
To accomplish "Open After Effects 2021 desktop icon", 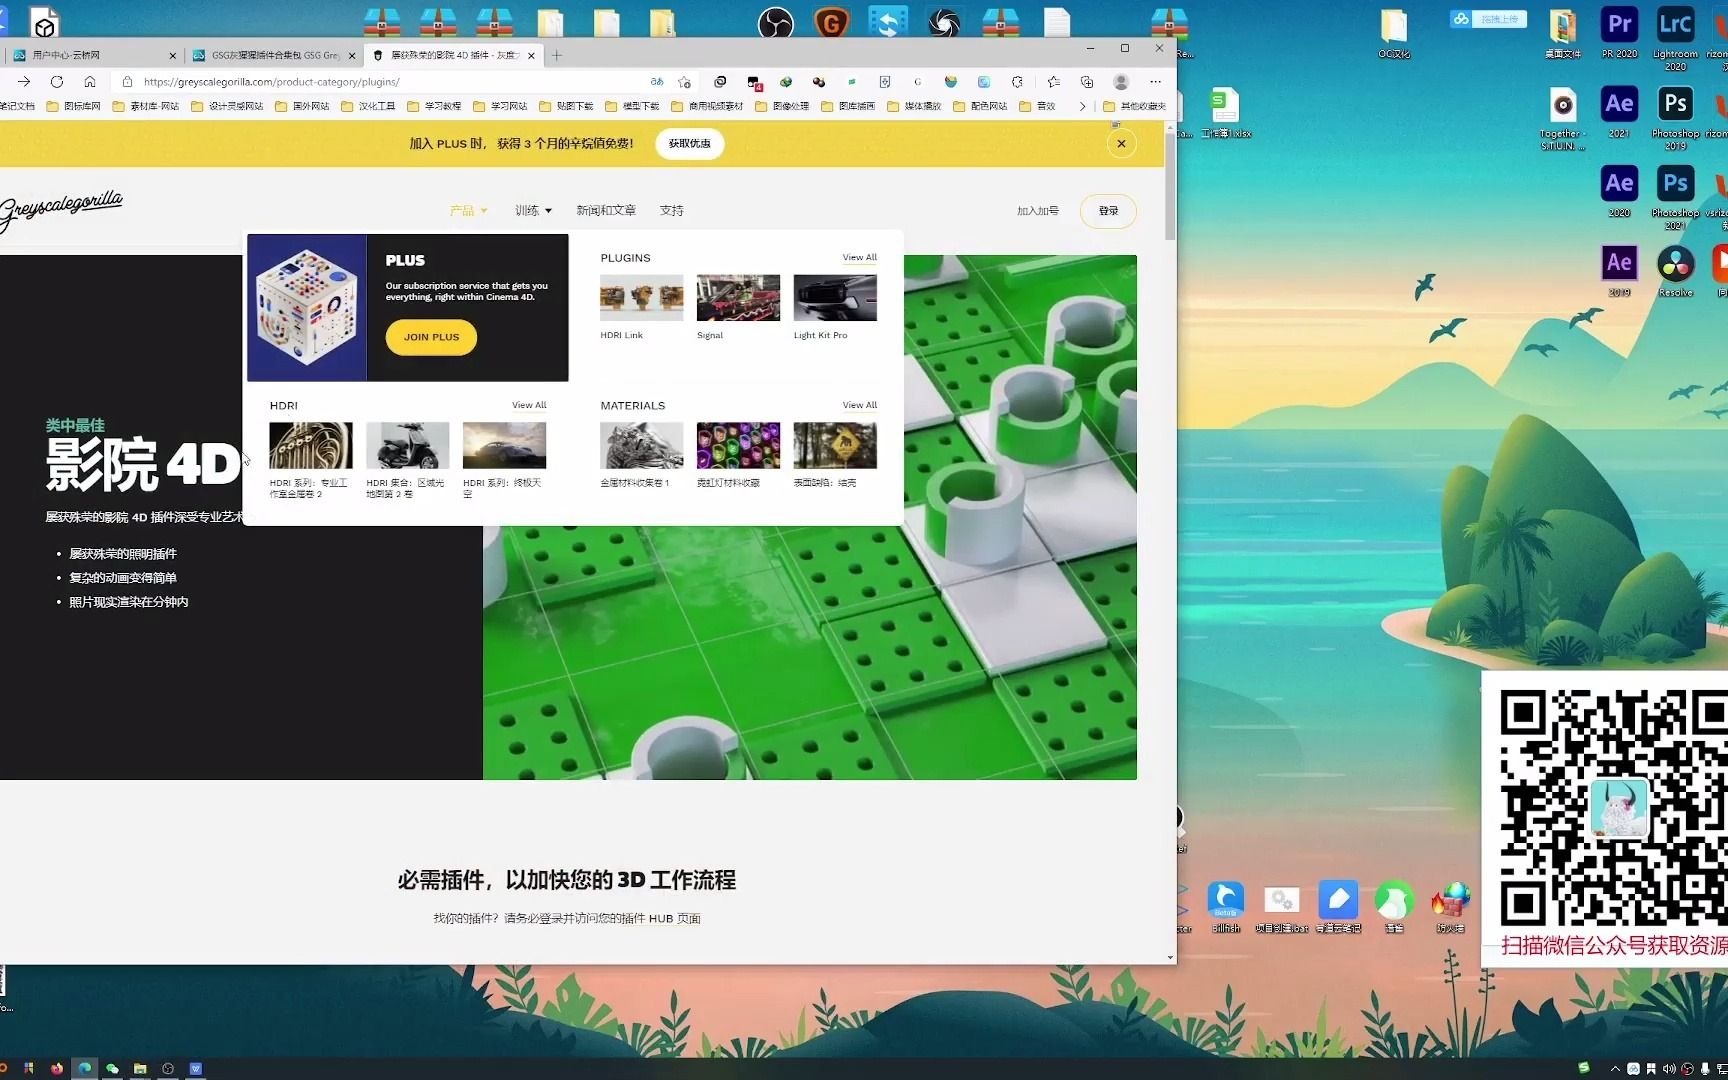I will point(1619,111).
